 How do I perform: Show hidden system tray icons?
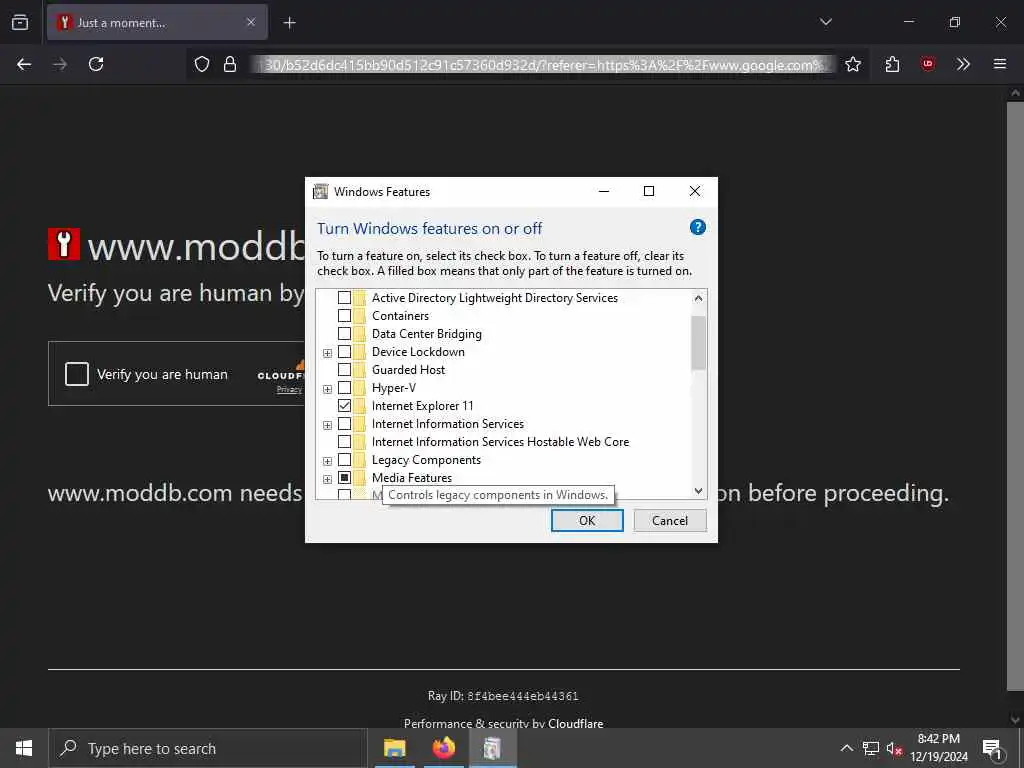(846, 748)
